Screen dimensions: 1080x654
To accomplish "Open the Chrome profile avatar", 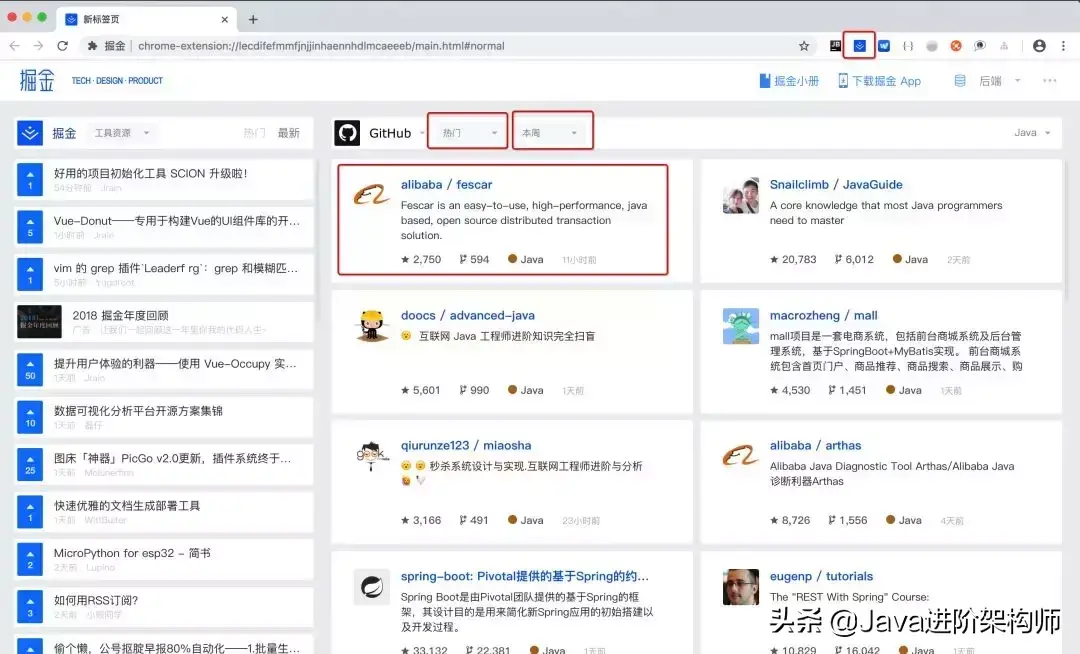I will (1039, 46).
